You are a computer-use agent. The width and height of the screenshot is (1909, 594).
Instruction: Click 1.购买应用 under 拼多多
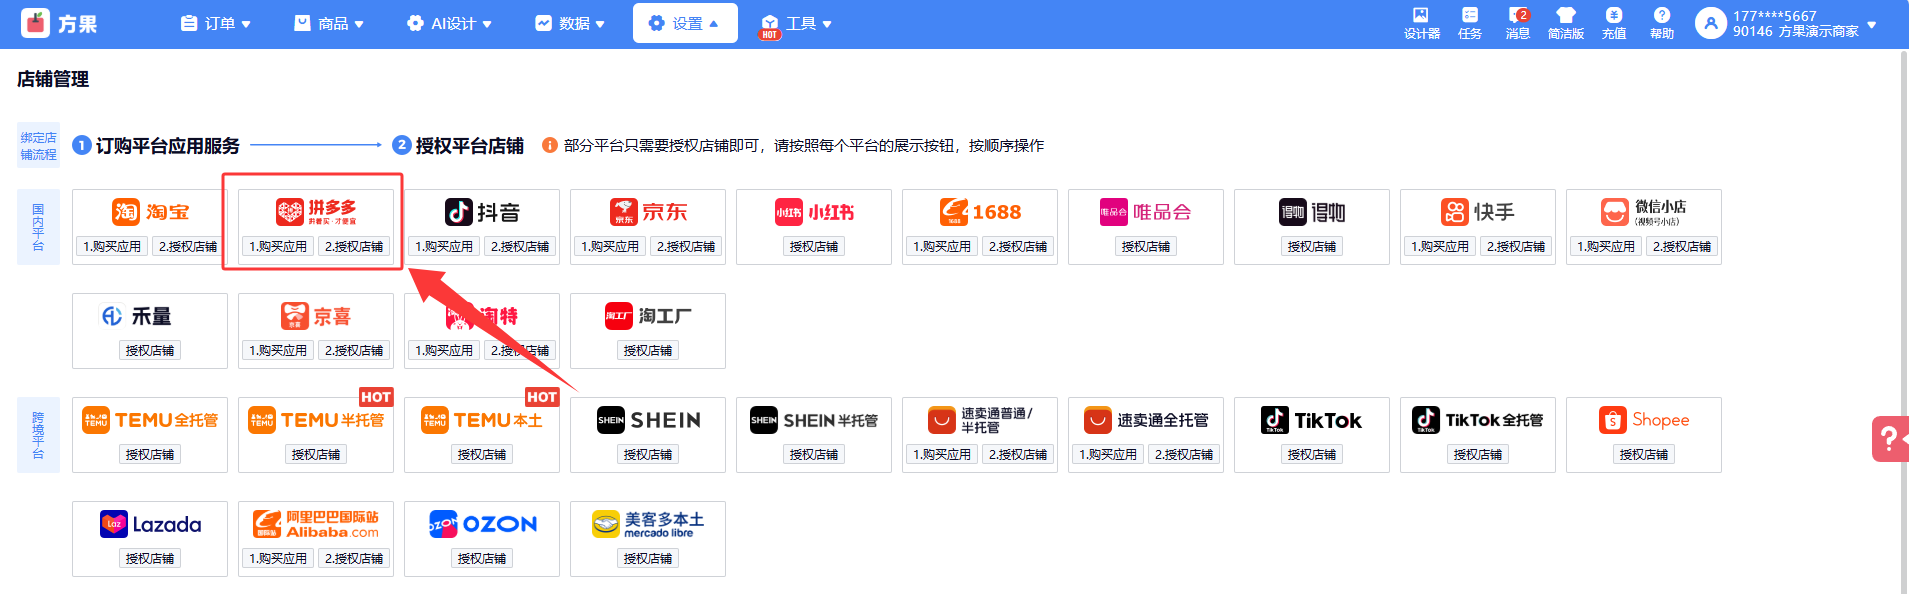pos(278,246)
